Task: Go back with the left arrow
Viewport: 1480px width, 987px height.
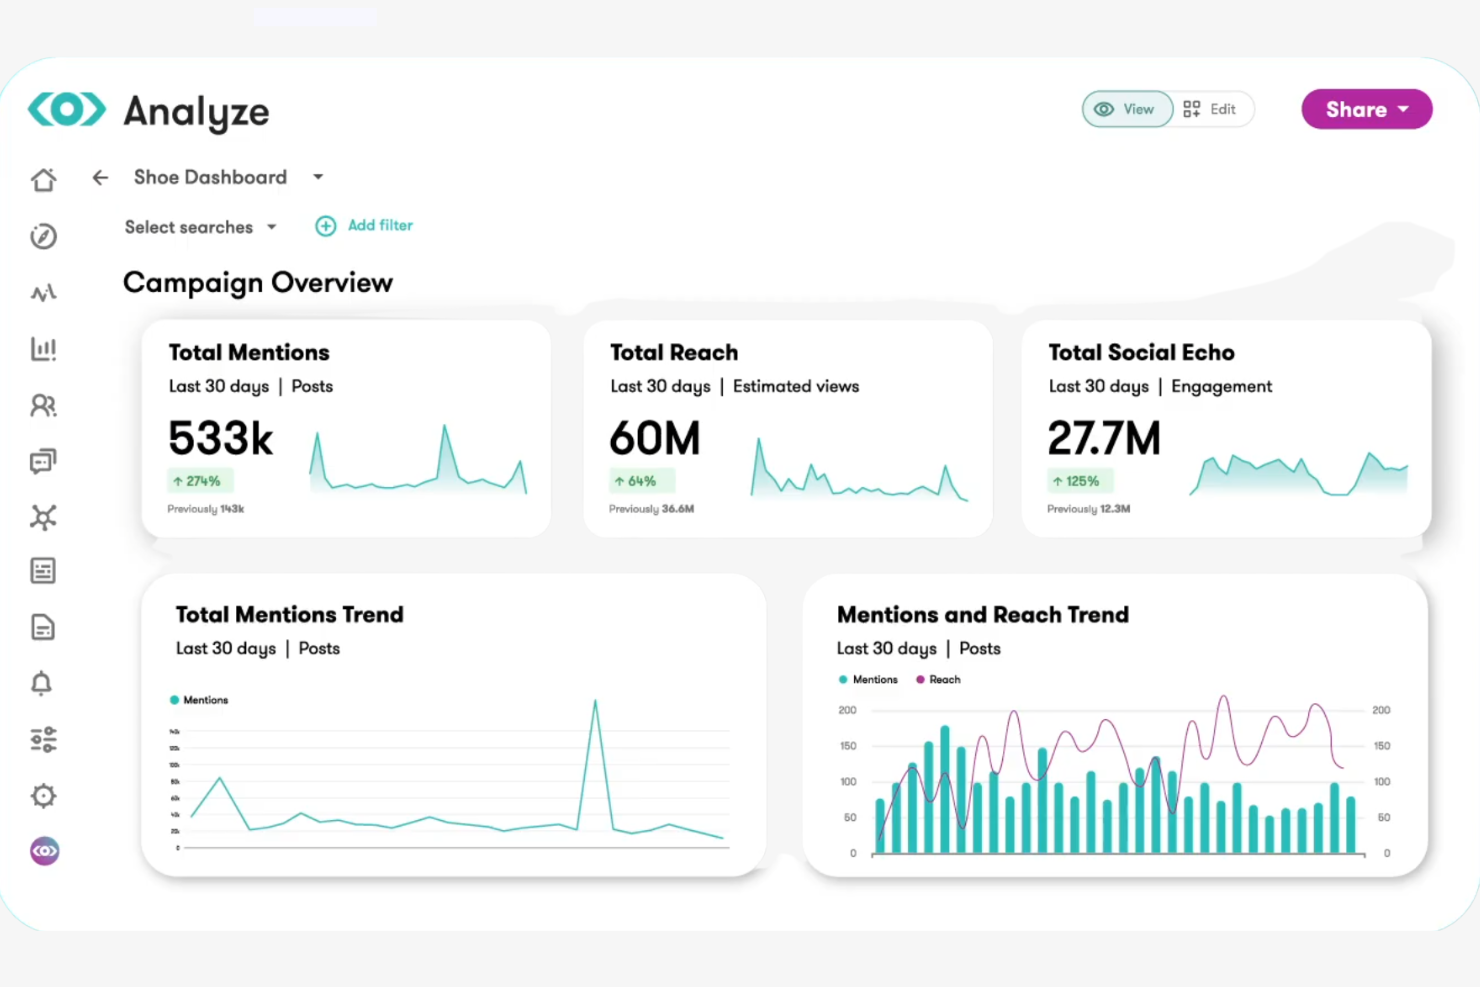Action: pyautogui.click(x=100, y=177)
